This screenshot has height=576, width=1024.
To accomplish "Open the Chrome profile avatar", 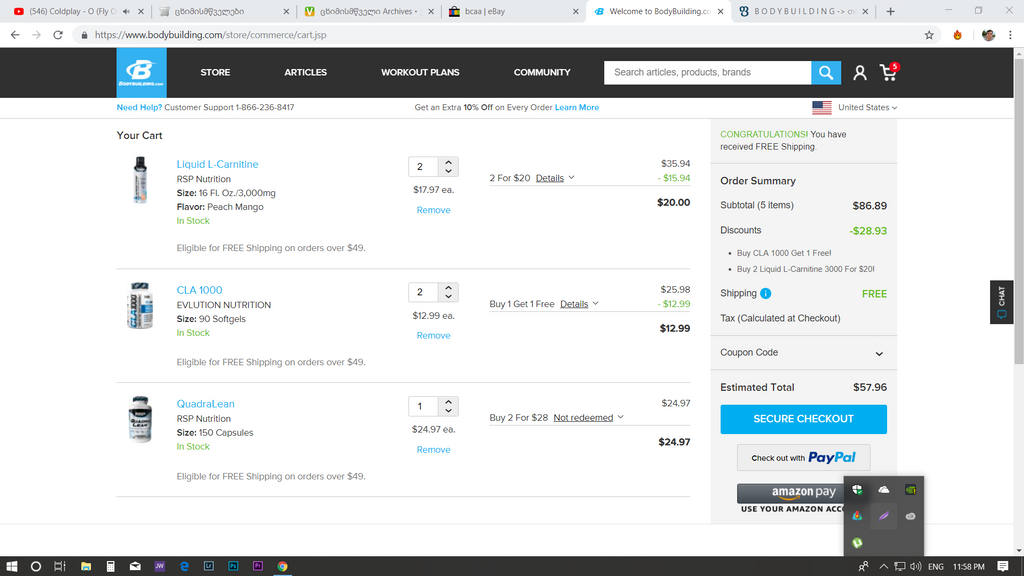I will 988,35.
